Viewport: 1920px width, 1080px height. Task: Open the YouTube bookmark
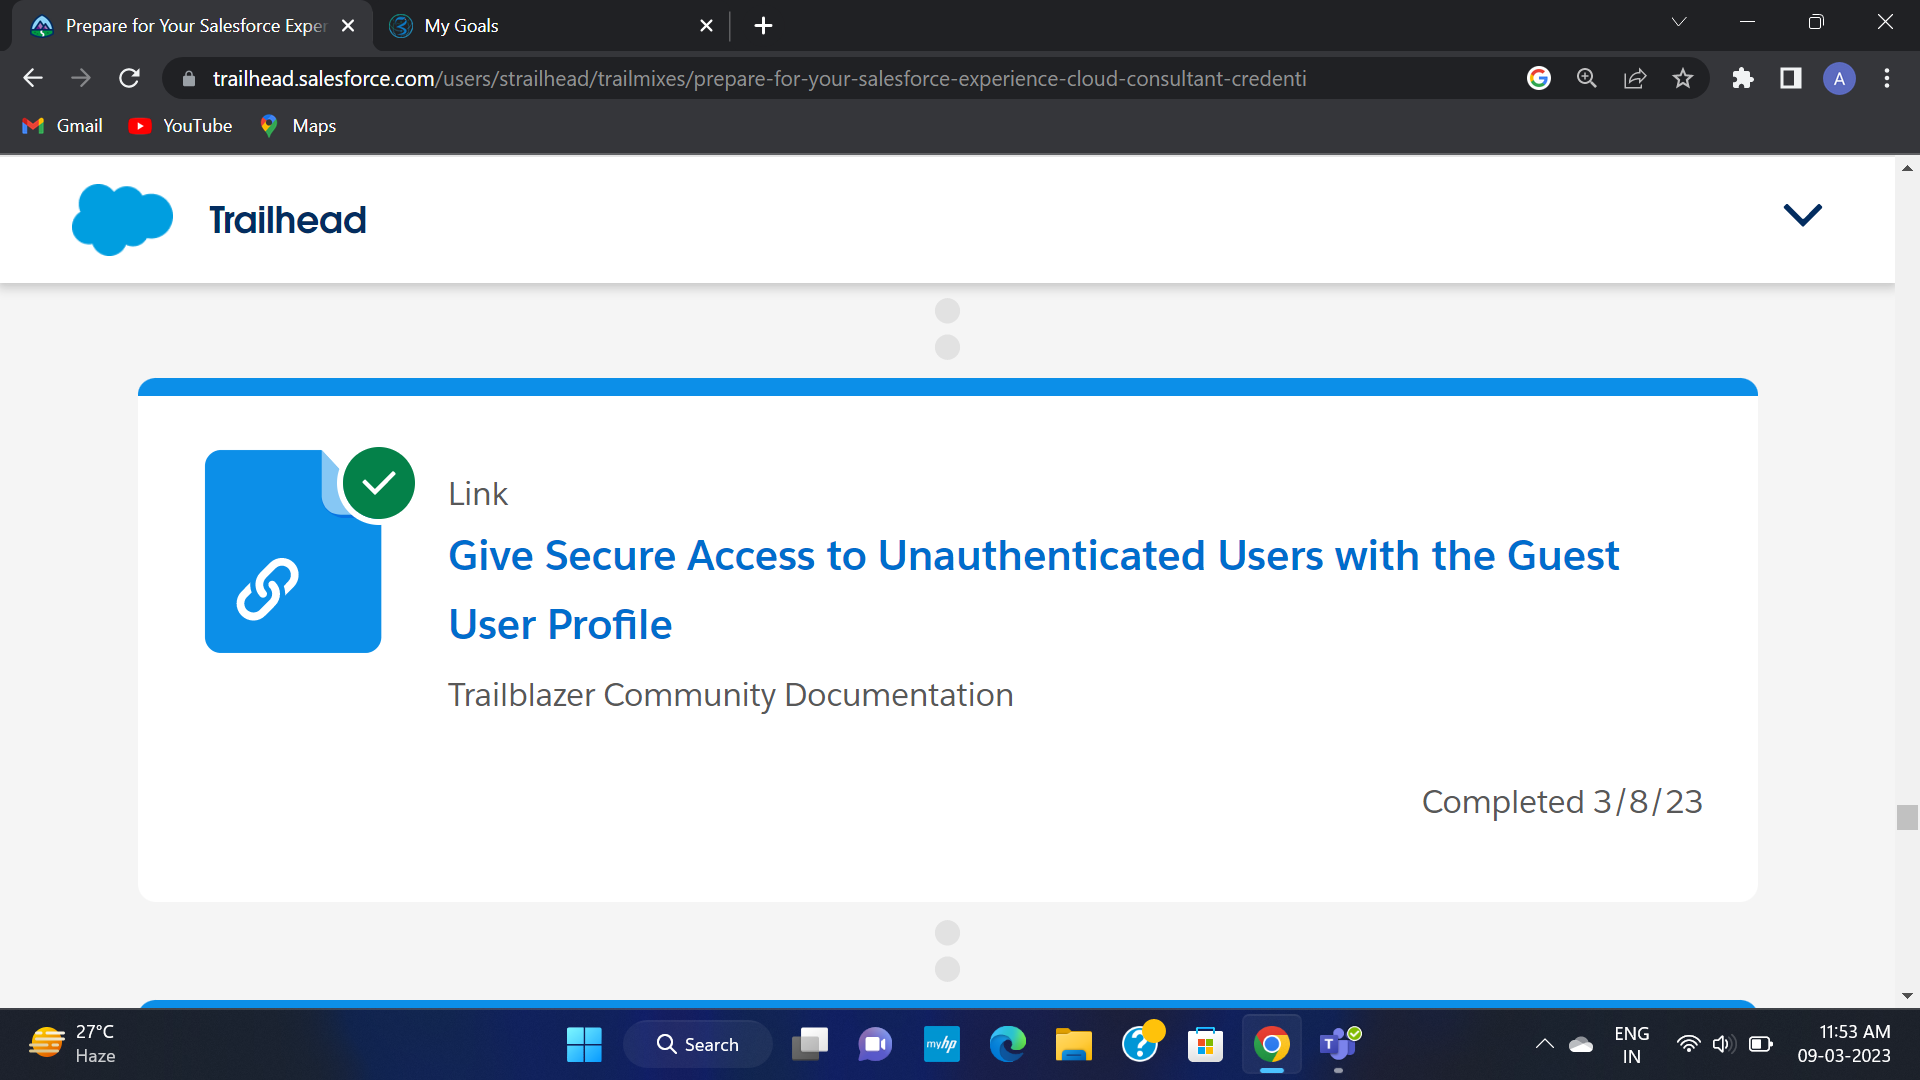(x=181, y=126)
